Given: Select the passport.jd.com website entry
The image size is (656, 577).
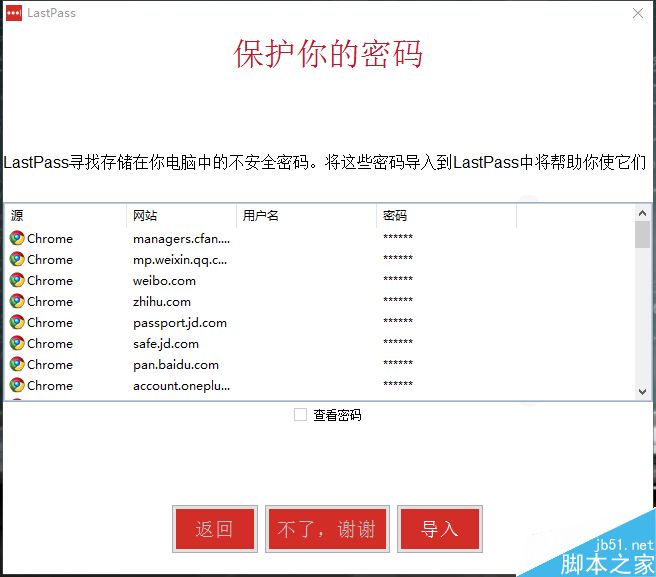Looking at the screenshot, I should pos(180,323).
